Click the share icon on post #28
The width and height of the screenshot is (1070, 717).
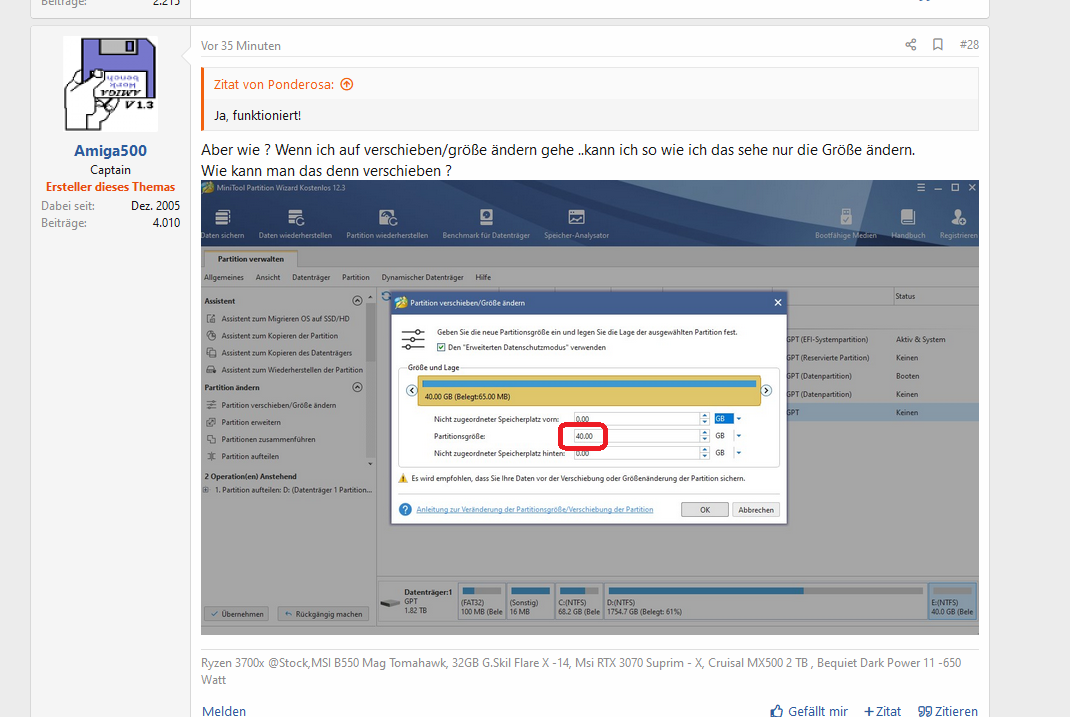coord(910,44)
